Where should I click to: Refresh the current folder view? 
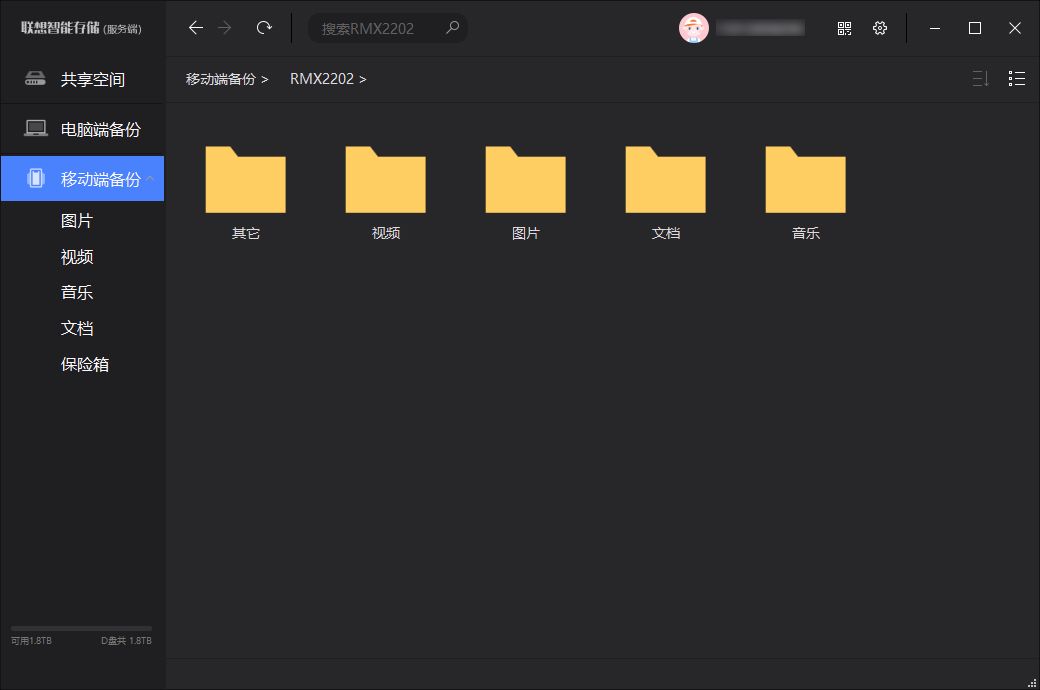coord(264,28)
